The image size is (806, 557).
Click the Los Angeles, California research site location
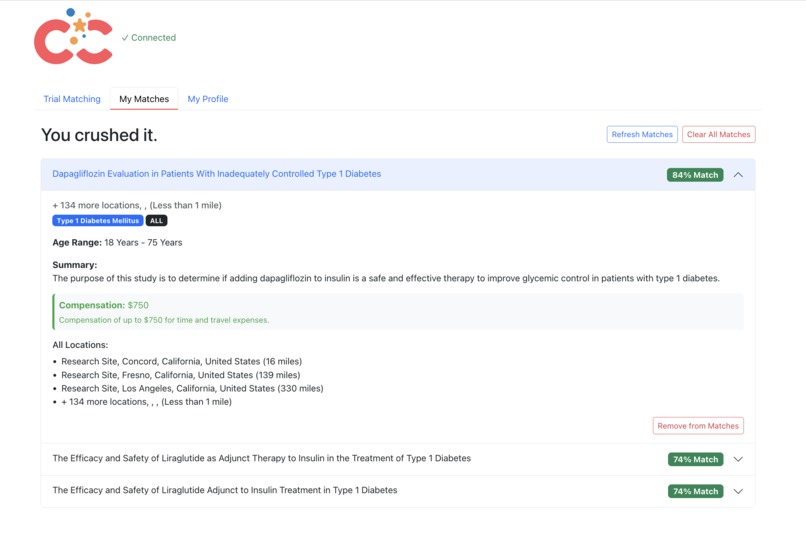click(192, 388)
